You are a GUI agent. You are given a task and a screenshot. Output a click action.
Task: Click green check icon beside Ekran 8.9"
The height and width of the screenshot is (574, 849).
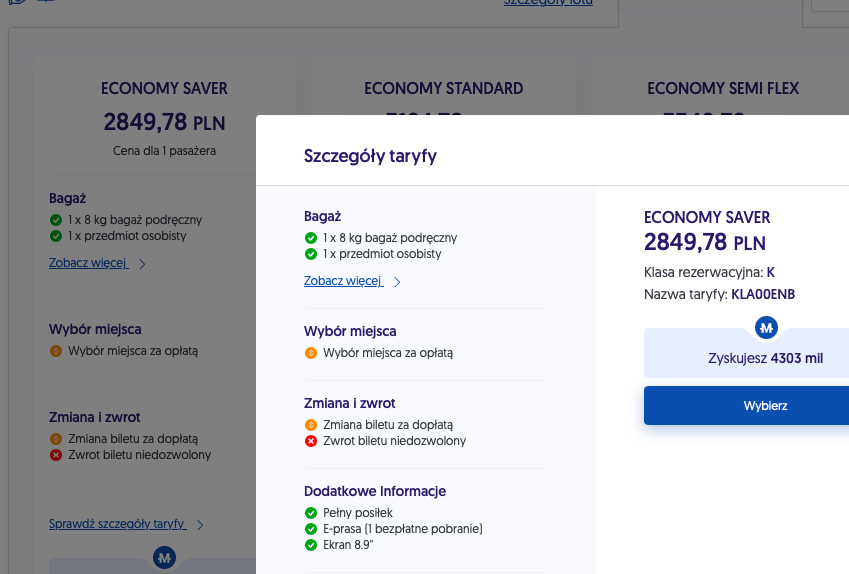[x=311, y=545]
